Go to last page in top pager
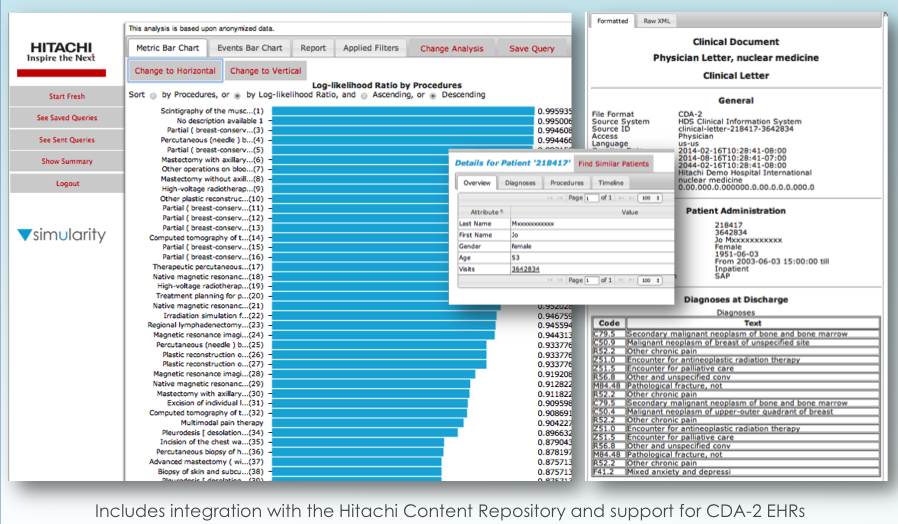 coord(631,198)
